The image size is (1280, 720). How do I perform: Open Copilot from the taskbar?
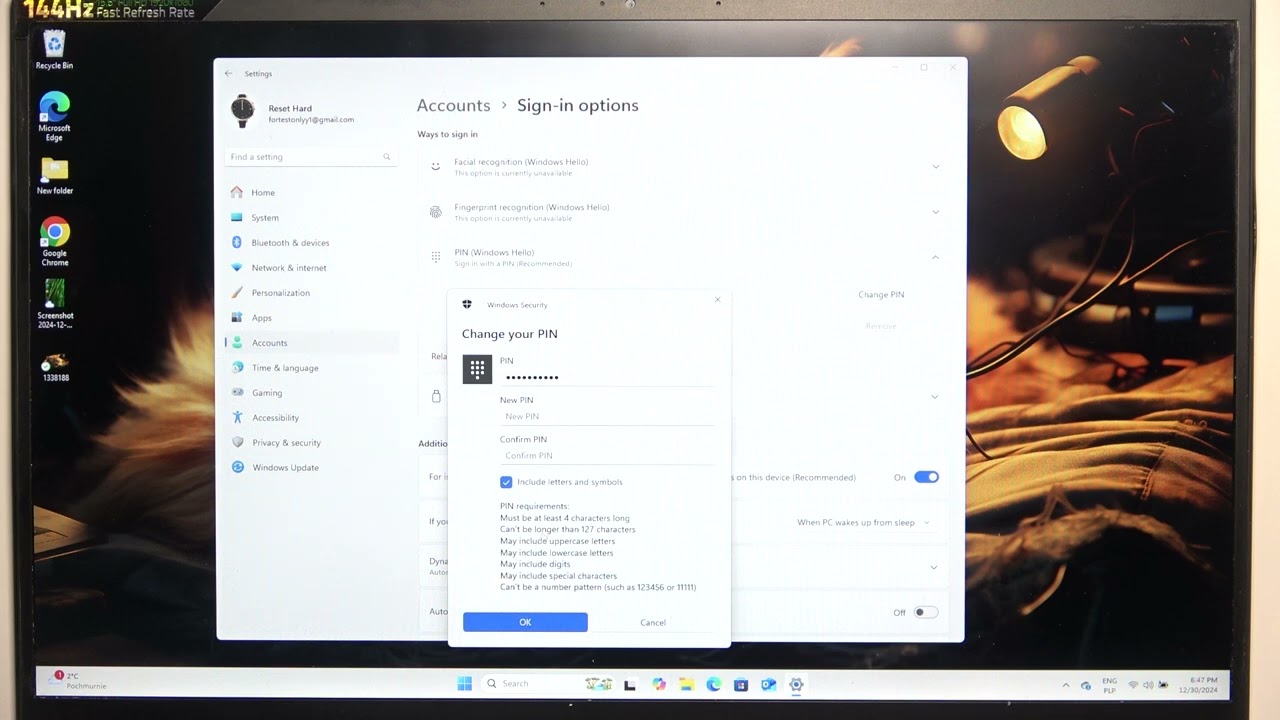(658, 684)
